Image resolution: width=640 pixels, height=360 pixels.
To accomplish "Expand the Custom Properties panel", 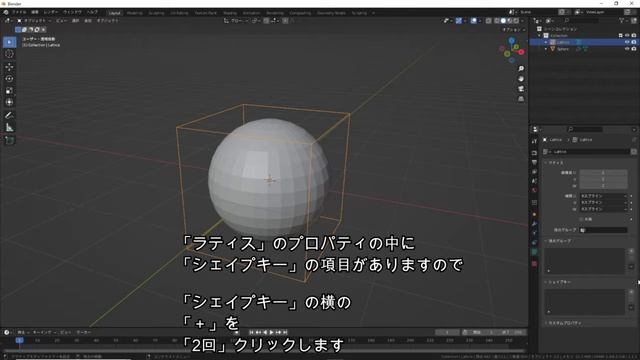I will click(x=564, y=323).
